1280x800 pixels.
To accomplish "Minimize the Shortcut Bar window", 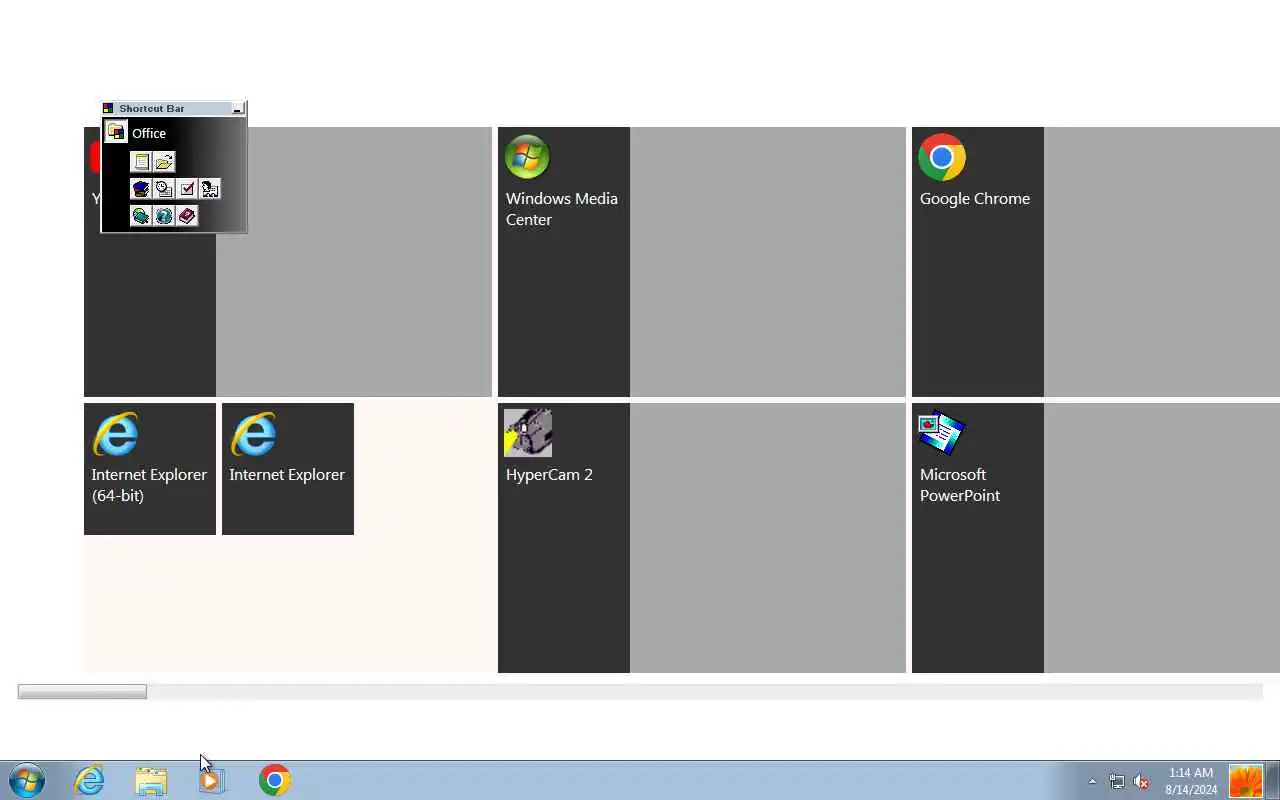I will coord(237,108).
